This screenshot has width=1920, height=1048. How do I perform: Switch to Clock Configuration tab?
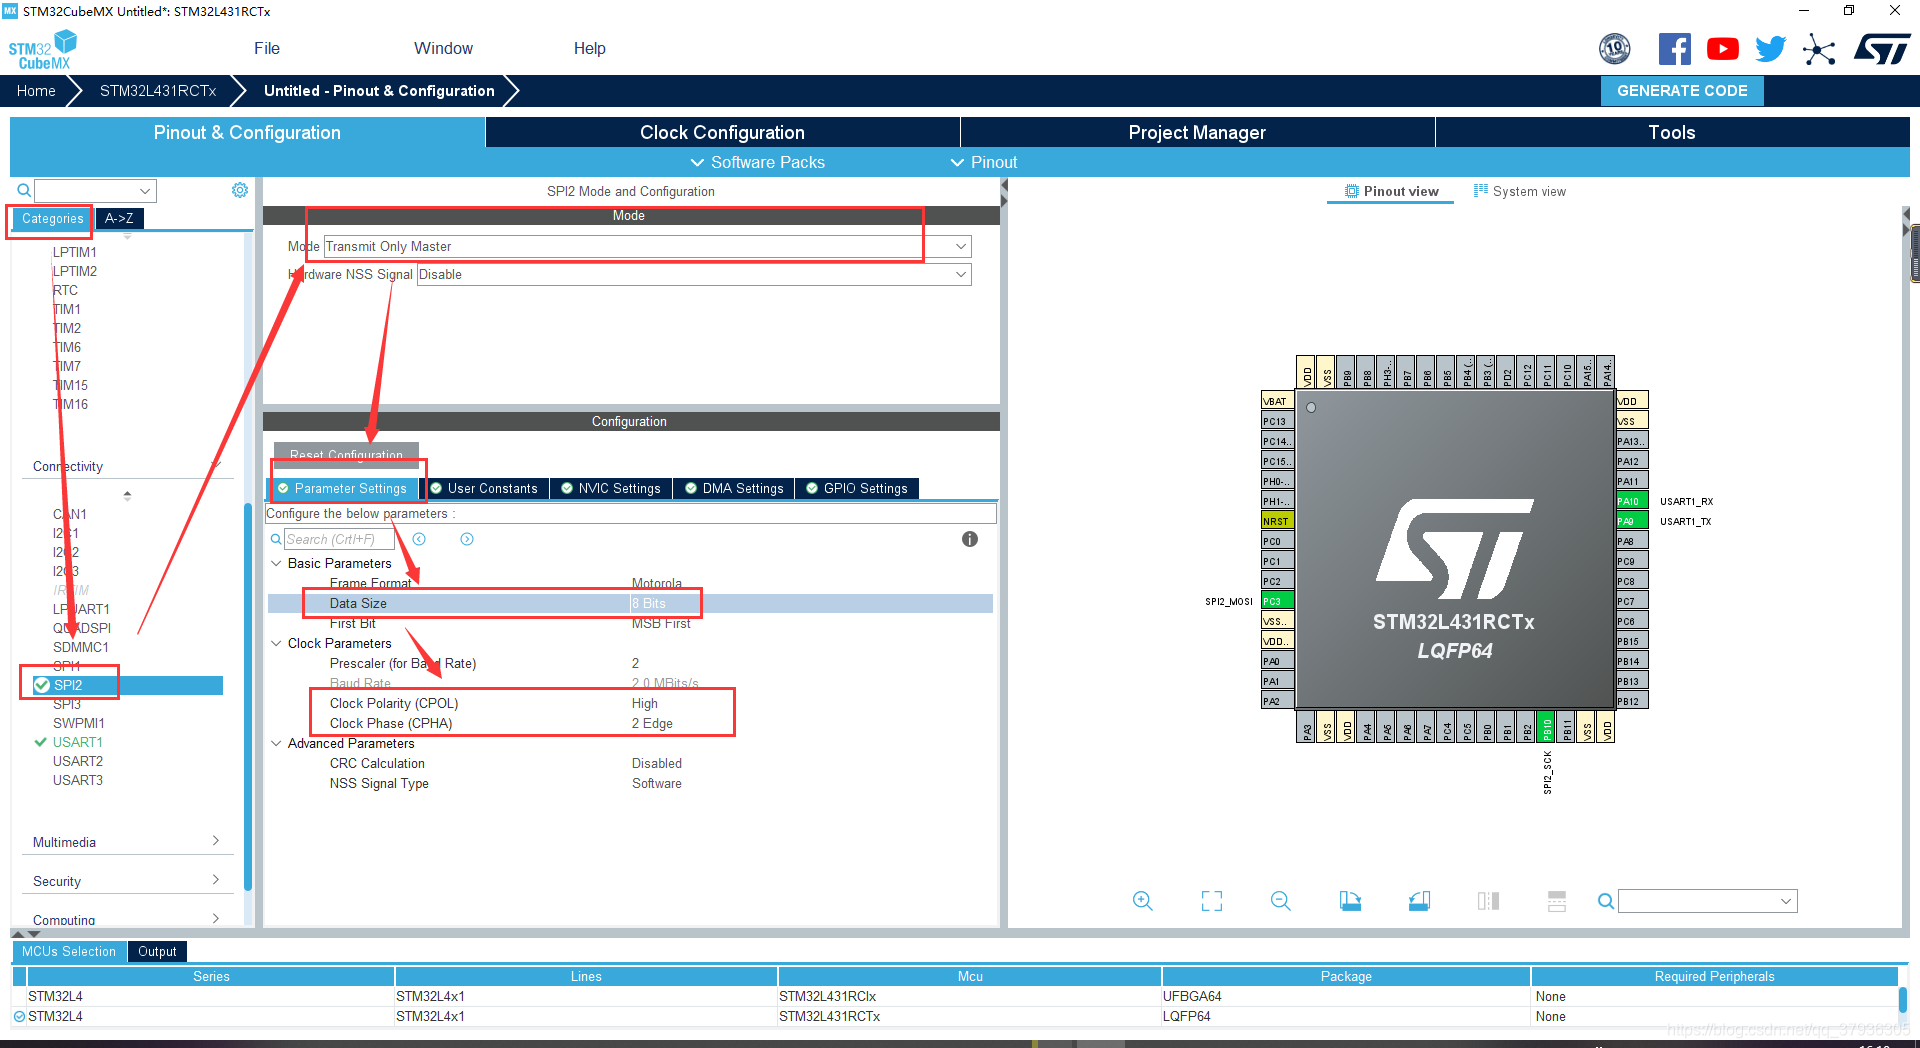click(x=722, y=132)
